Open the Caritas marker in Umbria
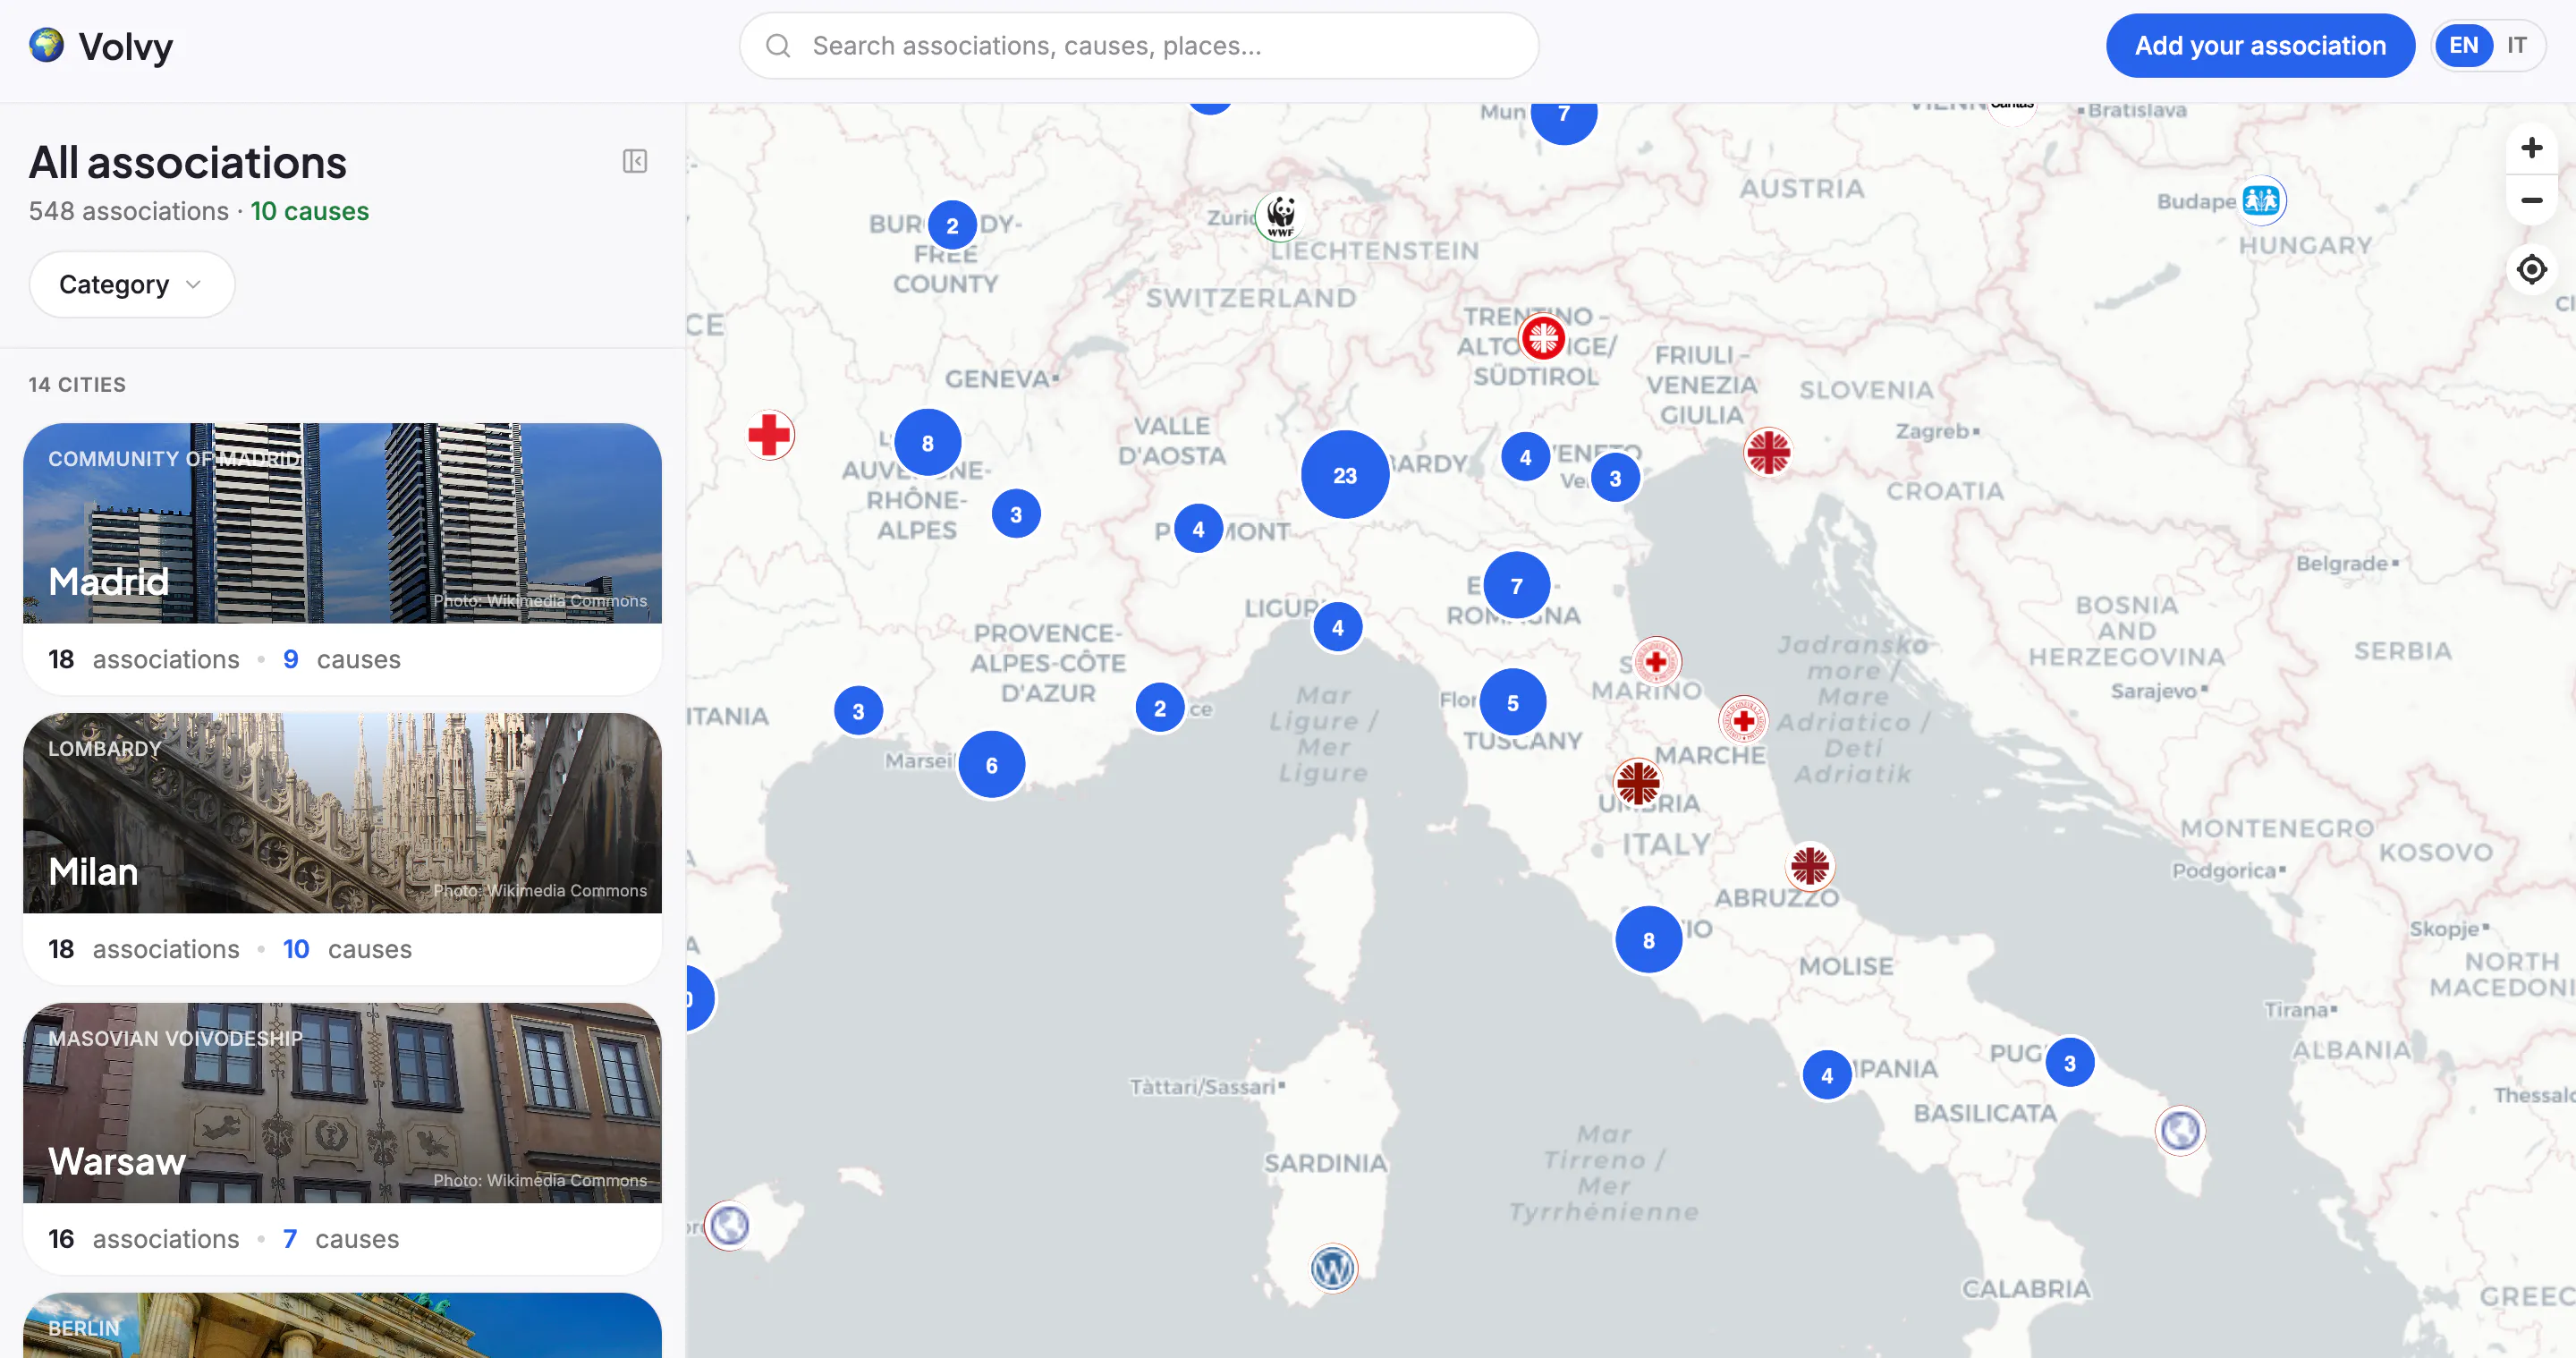 click(x=1637, y=783)
